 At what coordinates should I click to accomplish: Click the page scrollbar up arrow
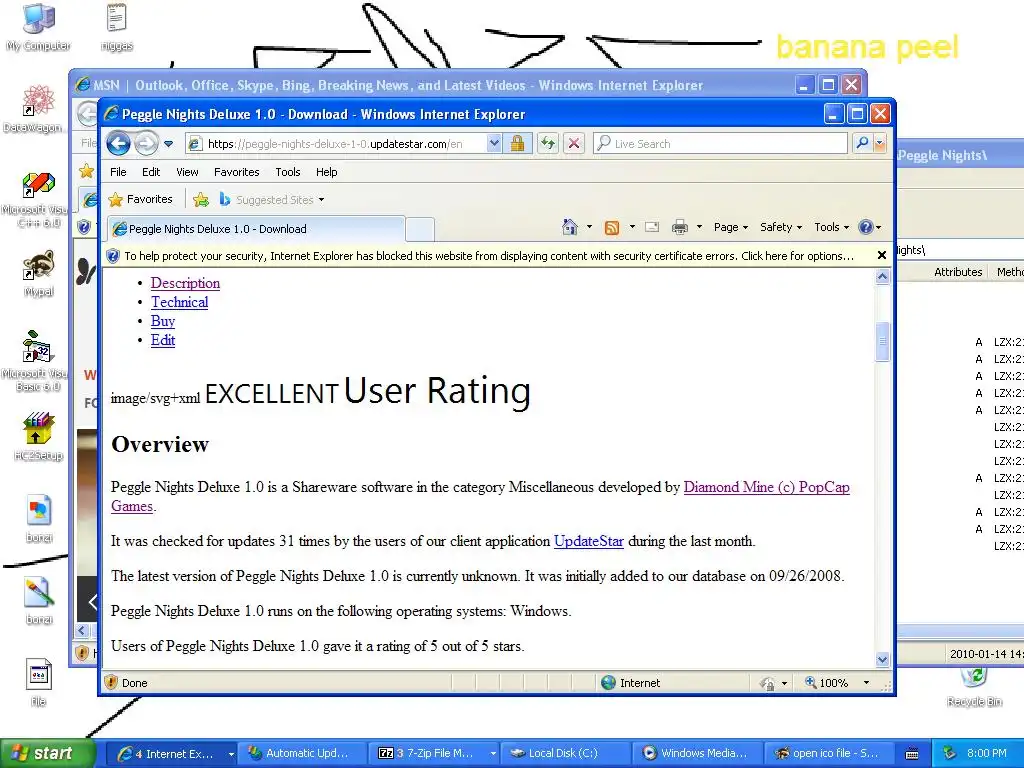(x=882, y=277)
